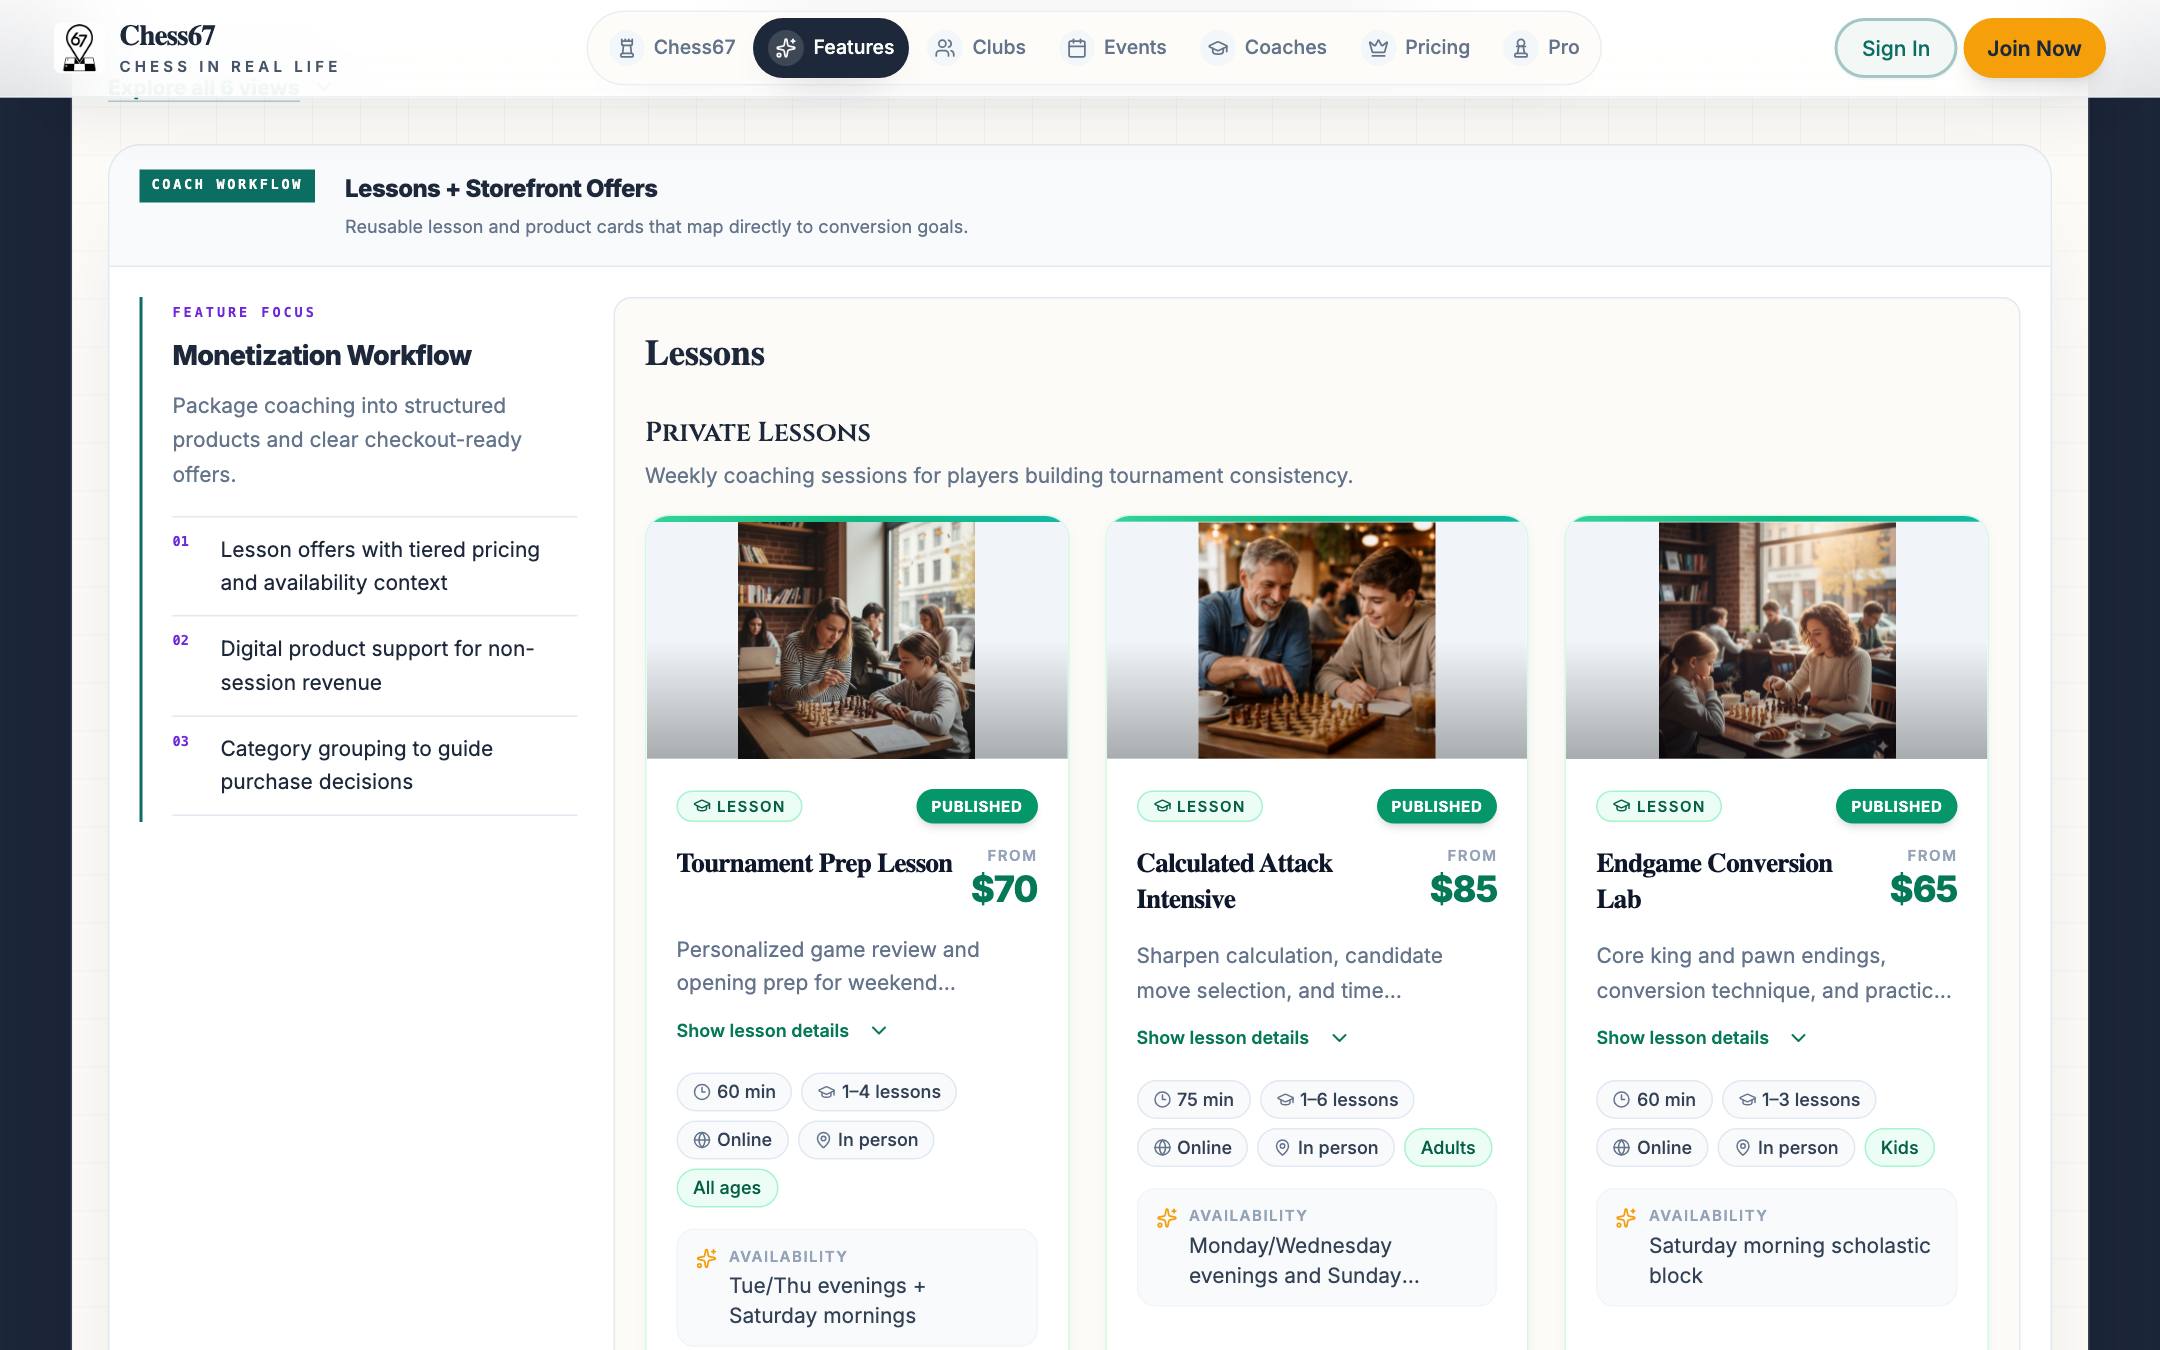Click pin icon in Tournament Prep In person chip
Screen dimensions: 2160x1350
click(823, 1140)
